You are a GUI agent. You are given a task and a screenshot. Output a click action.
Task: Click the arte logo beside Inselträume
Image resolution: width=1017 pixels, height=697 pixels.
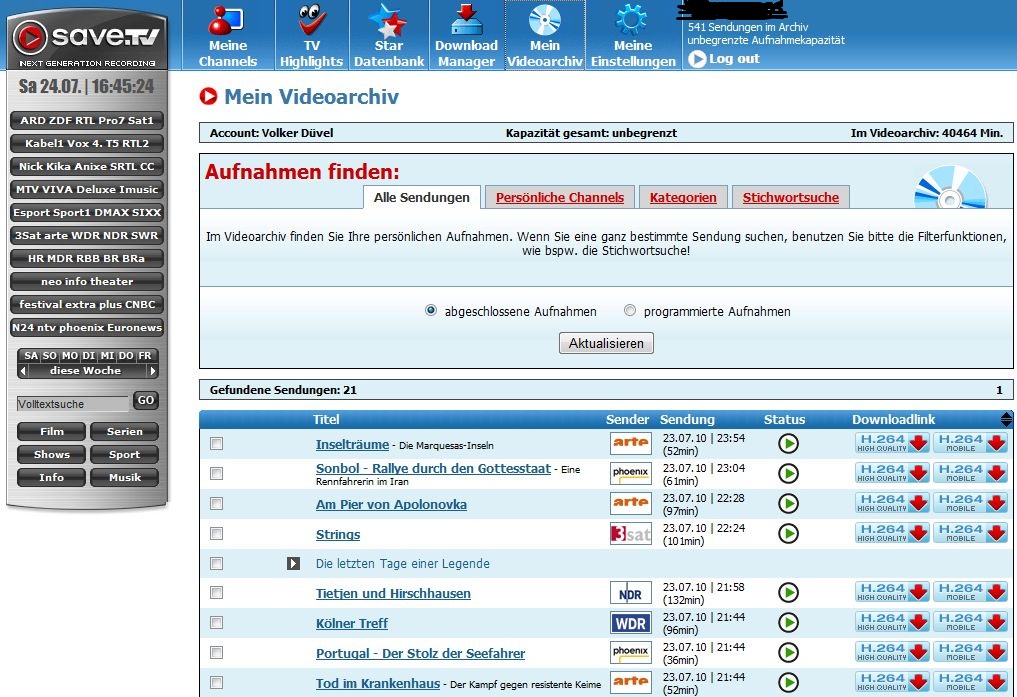[x=630, y=443]
